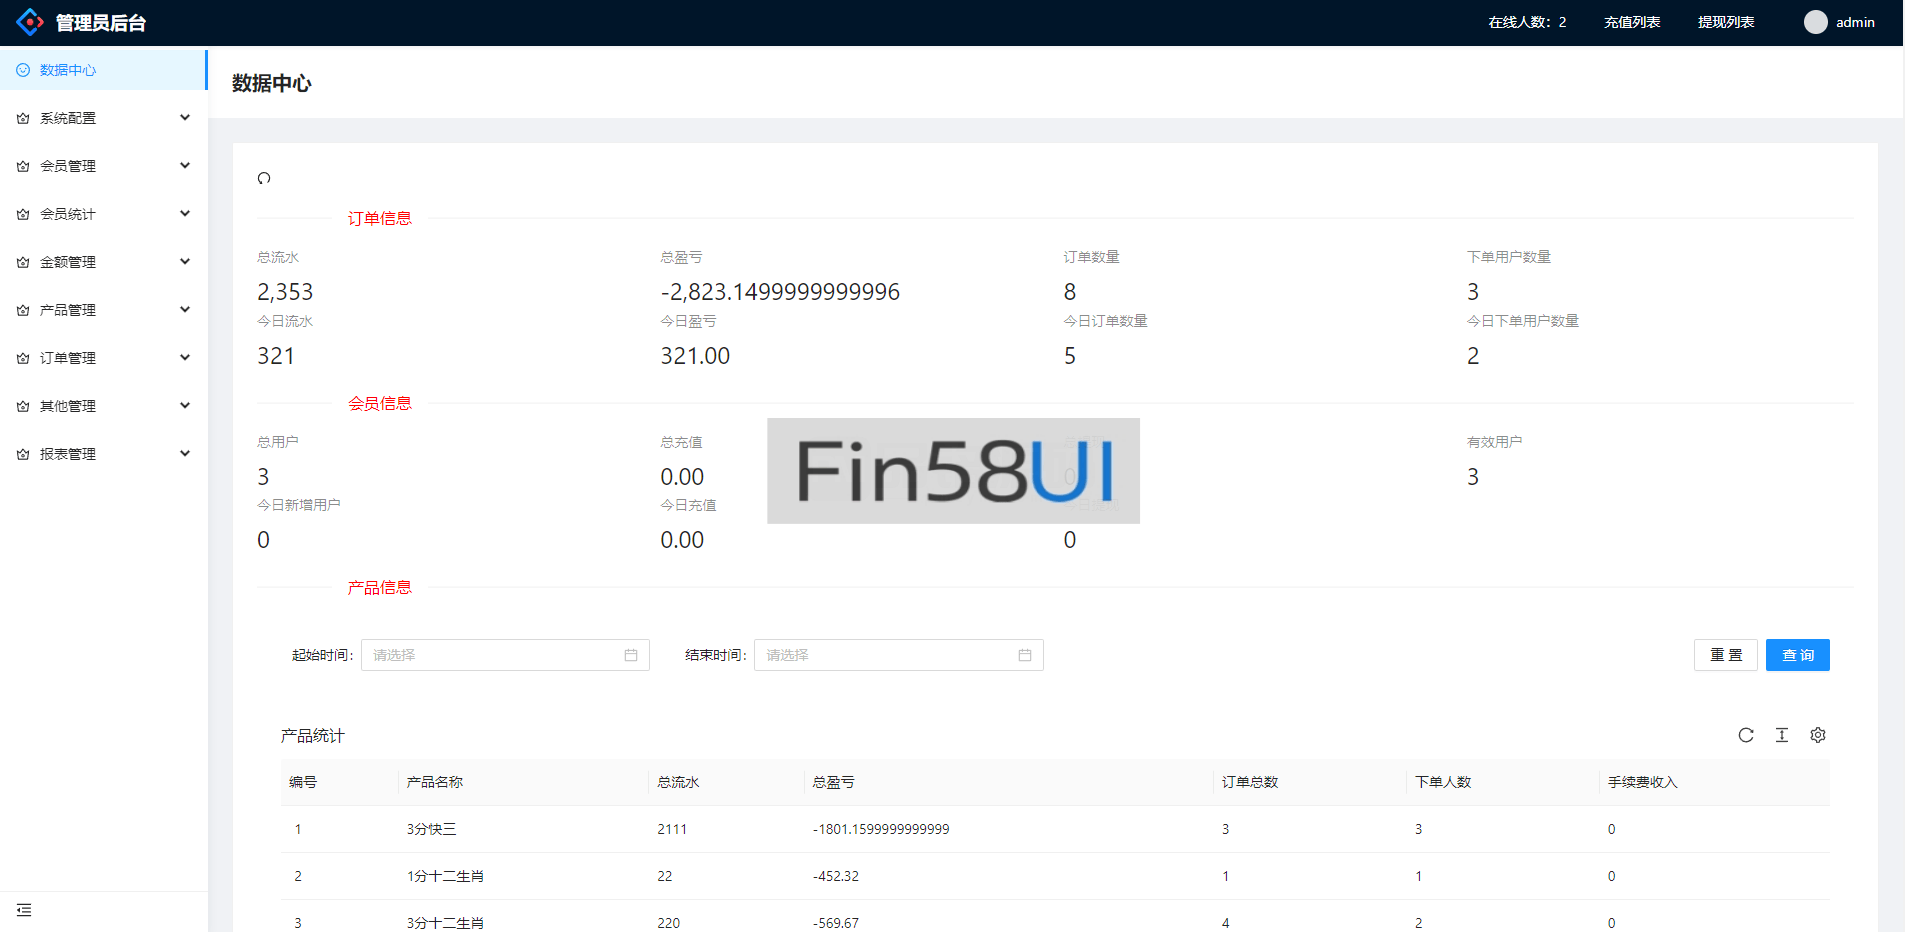Collapse the sidebar using bottom-left icon
The height and width of the screenshot is (932, 1905).
[24, 910]
